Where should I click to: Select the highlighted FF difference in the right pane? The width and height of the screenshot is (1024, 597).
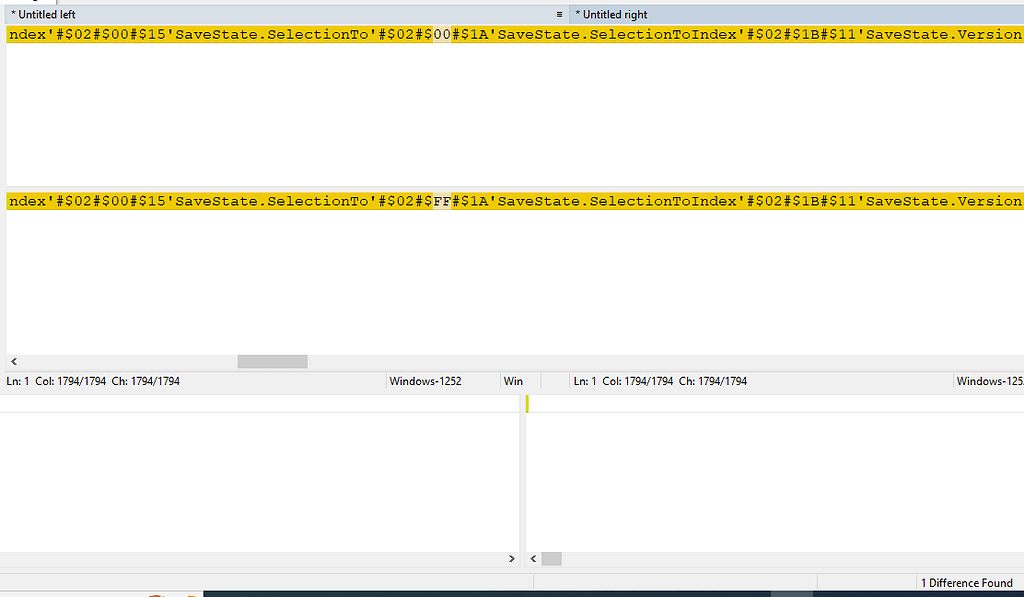440,200
